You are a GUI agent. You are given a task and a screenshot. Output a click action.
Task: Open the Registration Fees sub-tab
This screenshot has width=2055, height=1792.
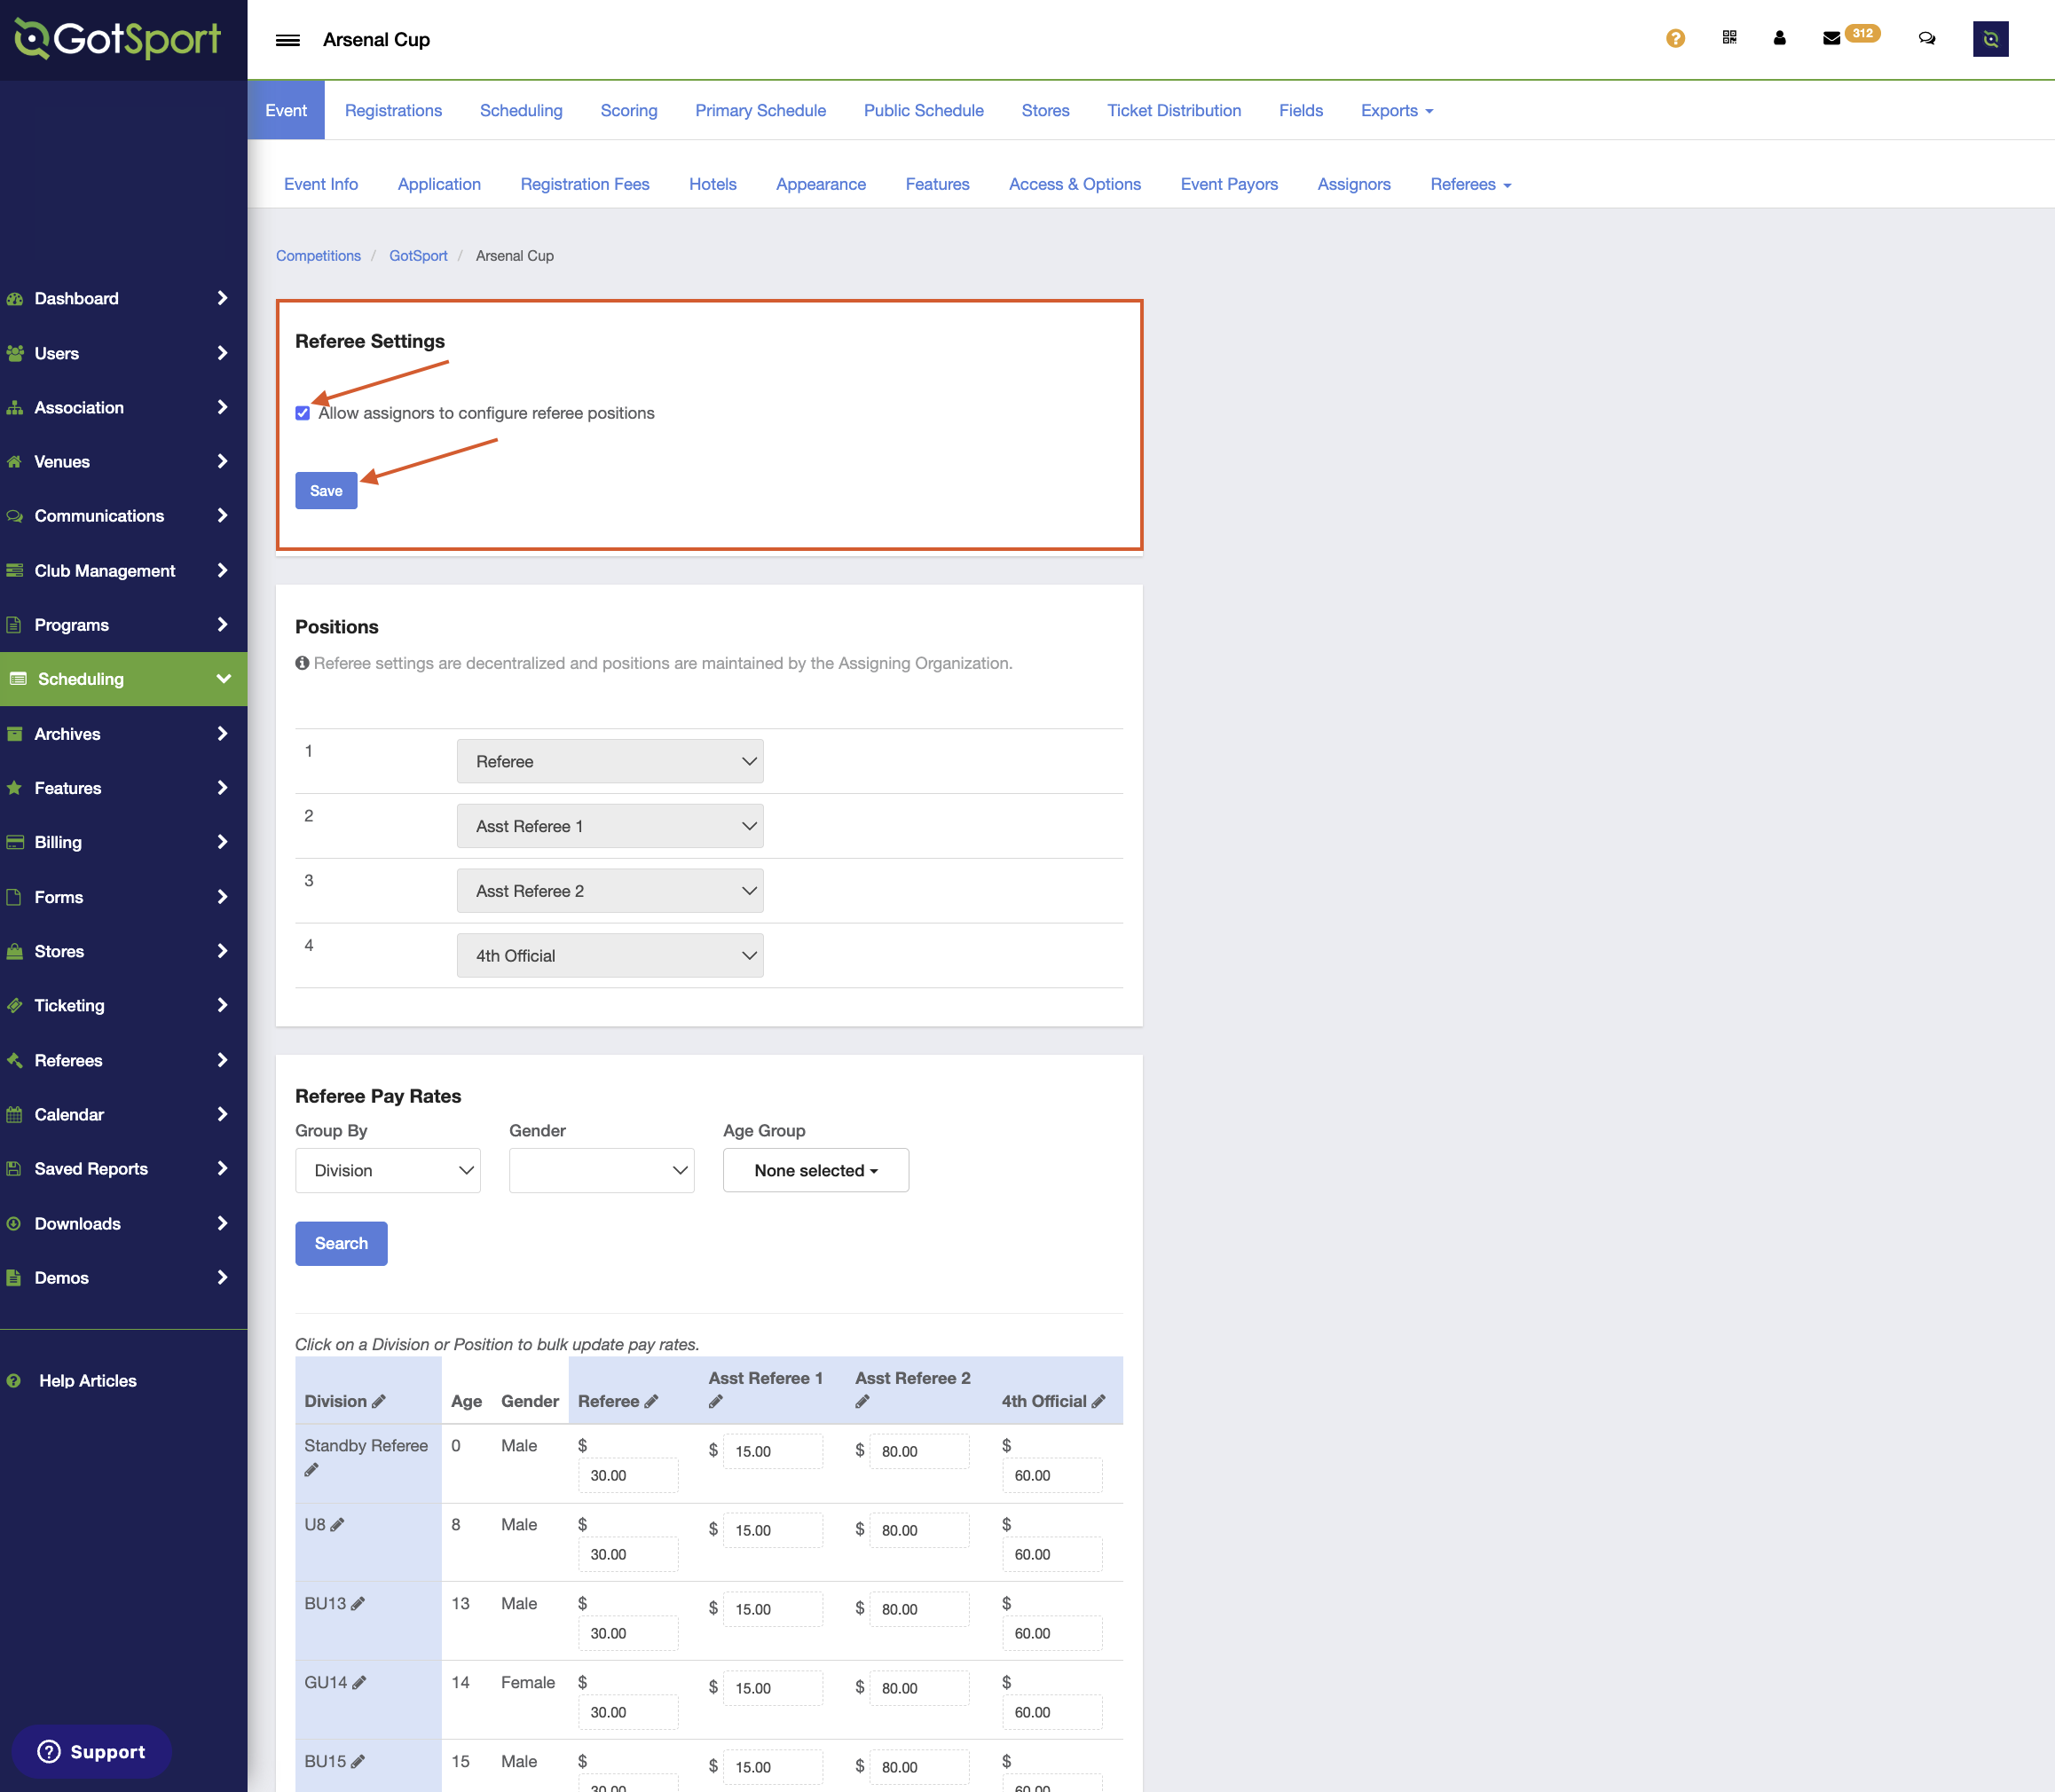[x=585, y=185]
